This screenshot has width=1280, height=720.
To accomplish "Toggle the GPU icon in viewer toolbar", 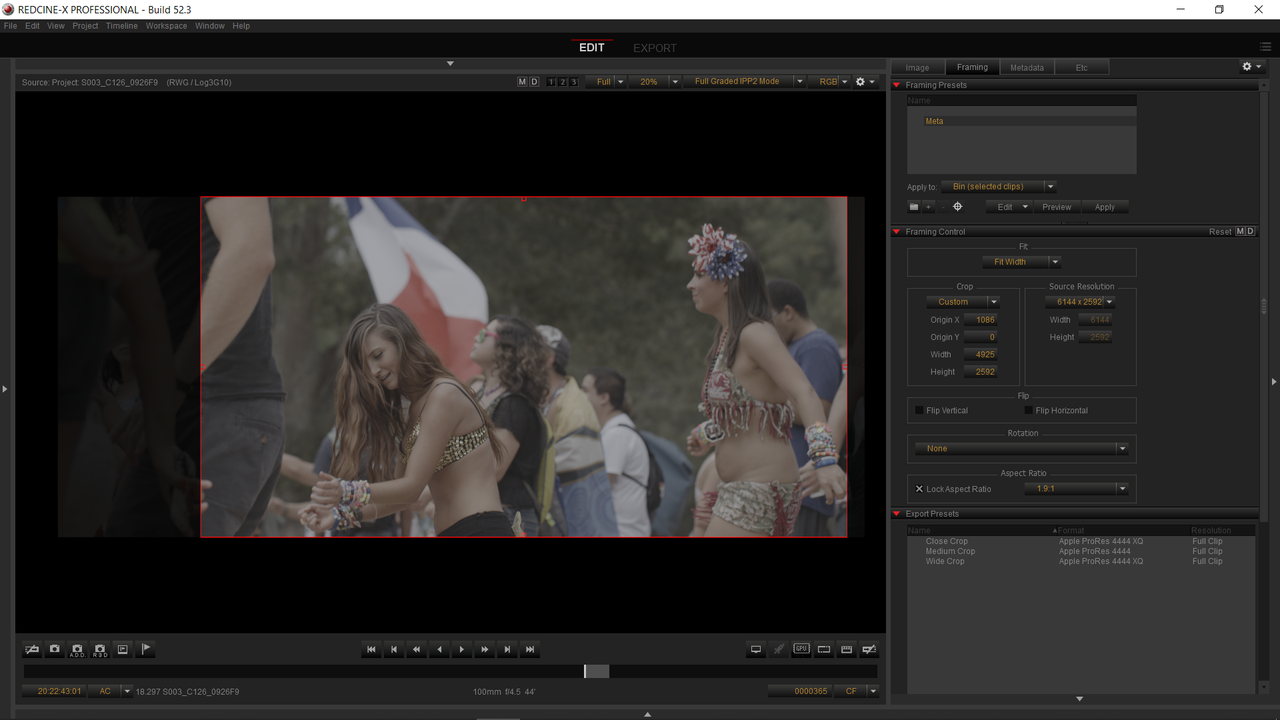I will point(801,649).
